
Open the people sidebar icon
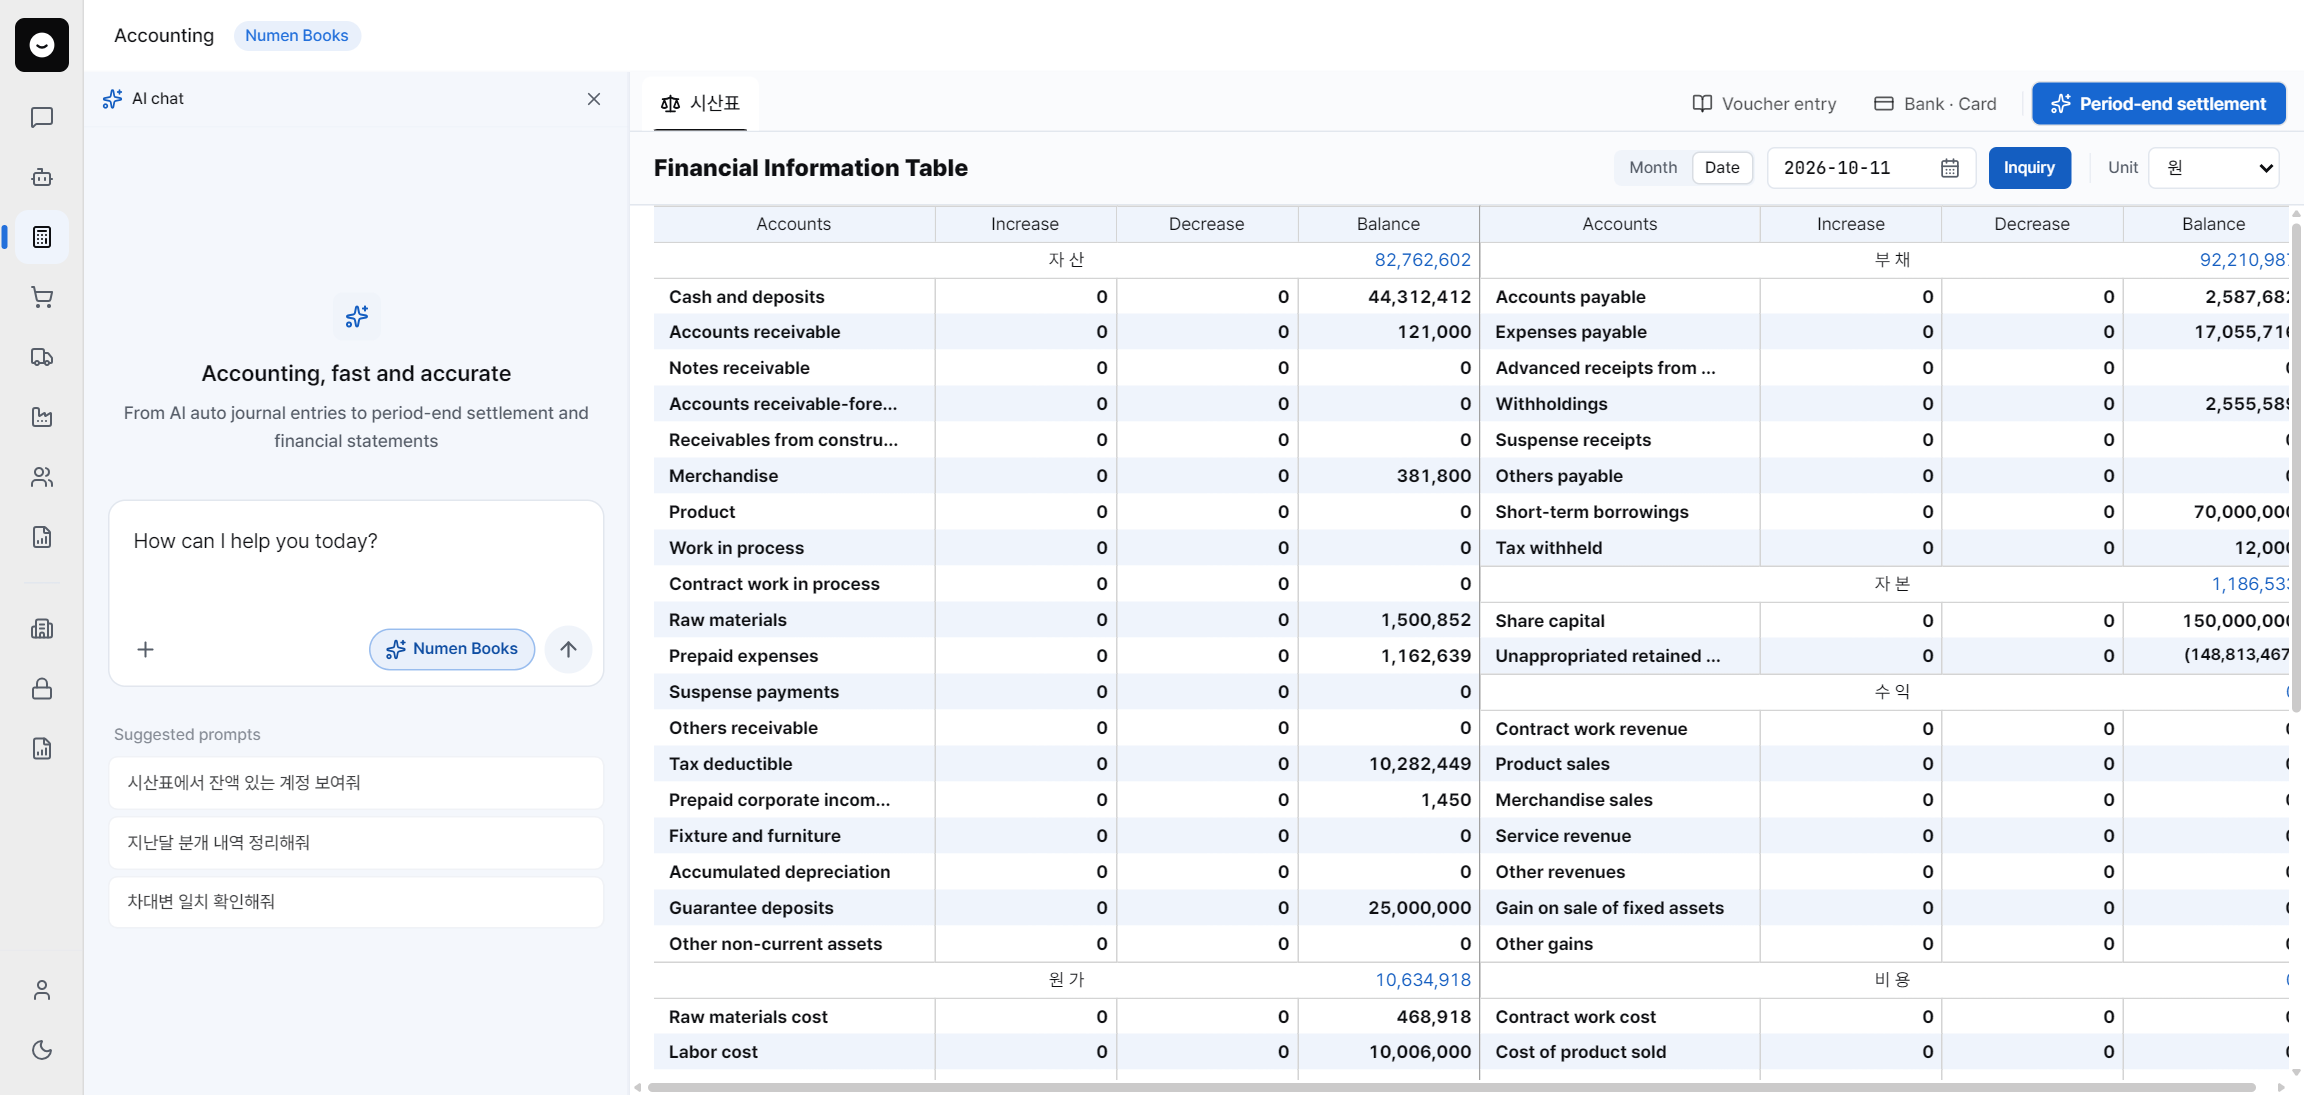click(41, 477)
